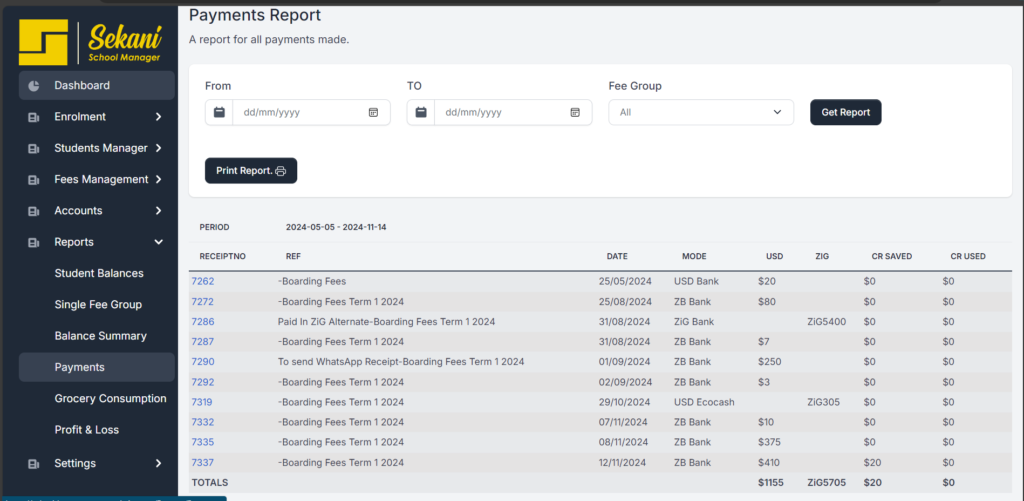Click the calendar icon beside From field

point(219,112)
